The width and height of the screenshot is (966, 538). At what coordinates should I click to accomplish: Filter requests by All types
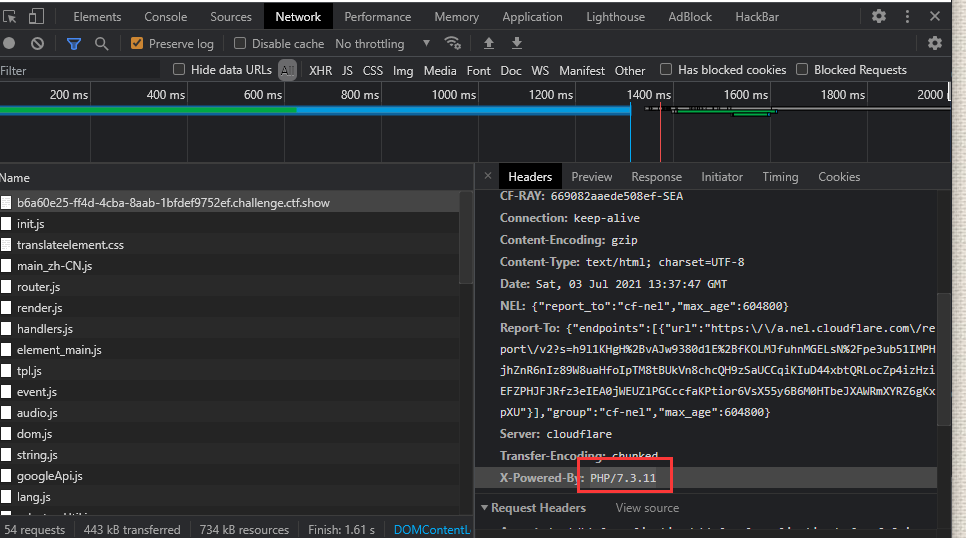pos(287,70)
